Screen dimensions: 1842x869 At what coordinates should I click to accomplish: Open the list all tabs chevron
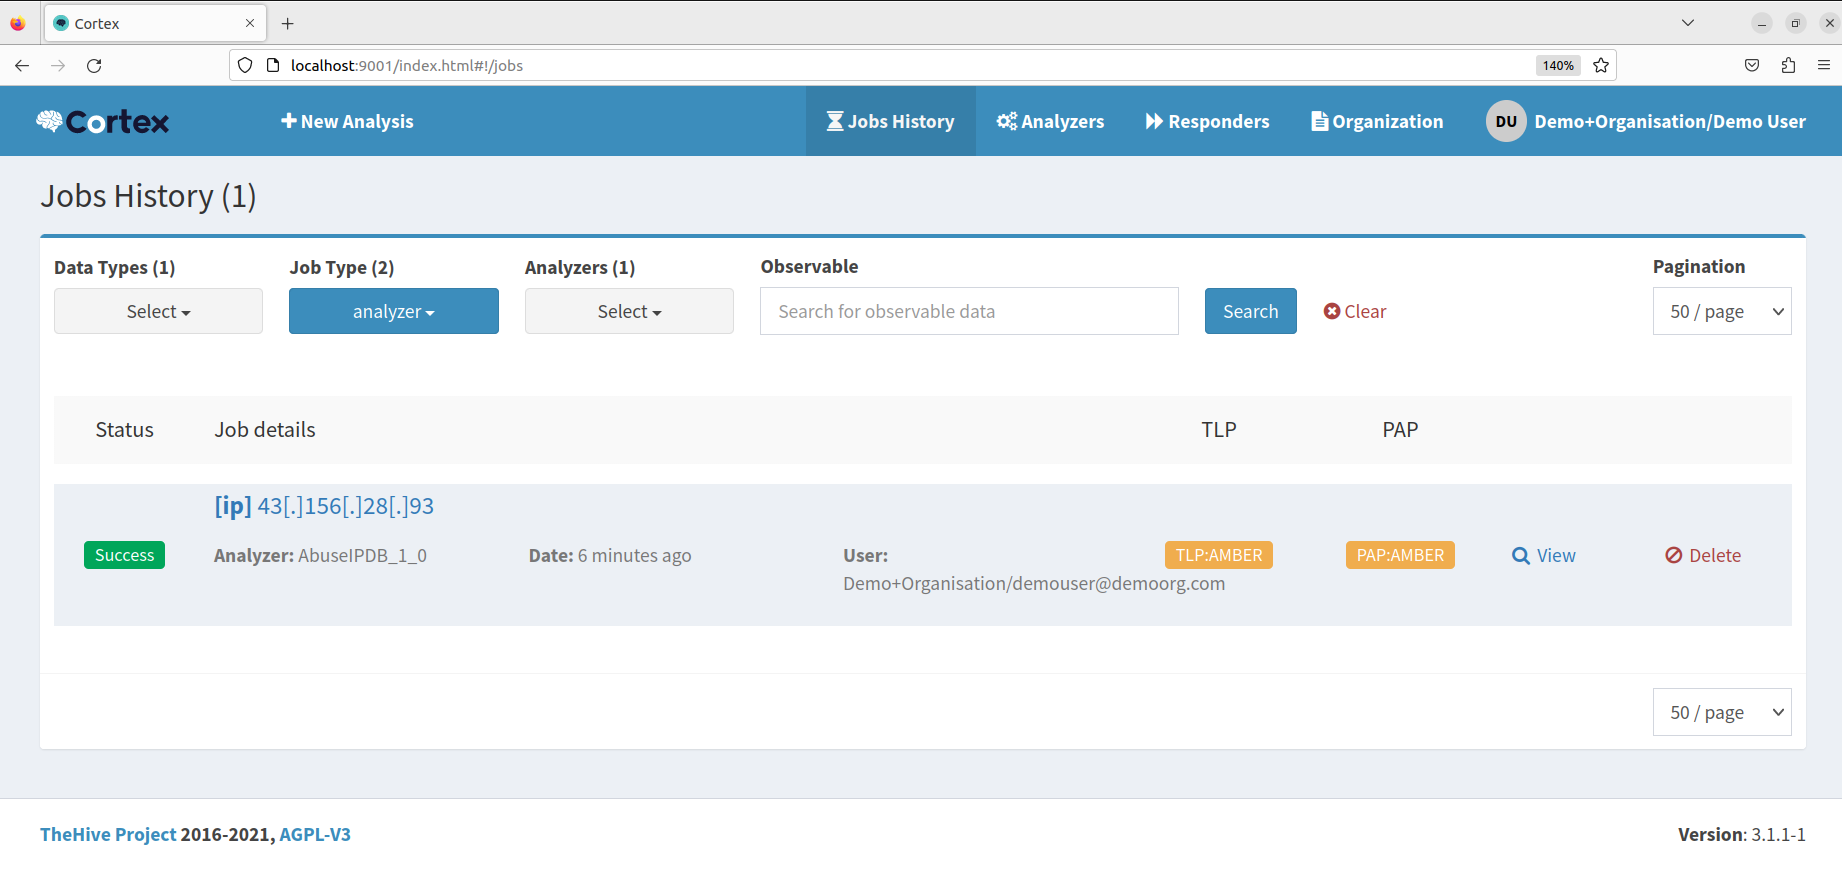[x=1688, y=23]
